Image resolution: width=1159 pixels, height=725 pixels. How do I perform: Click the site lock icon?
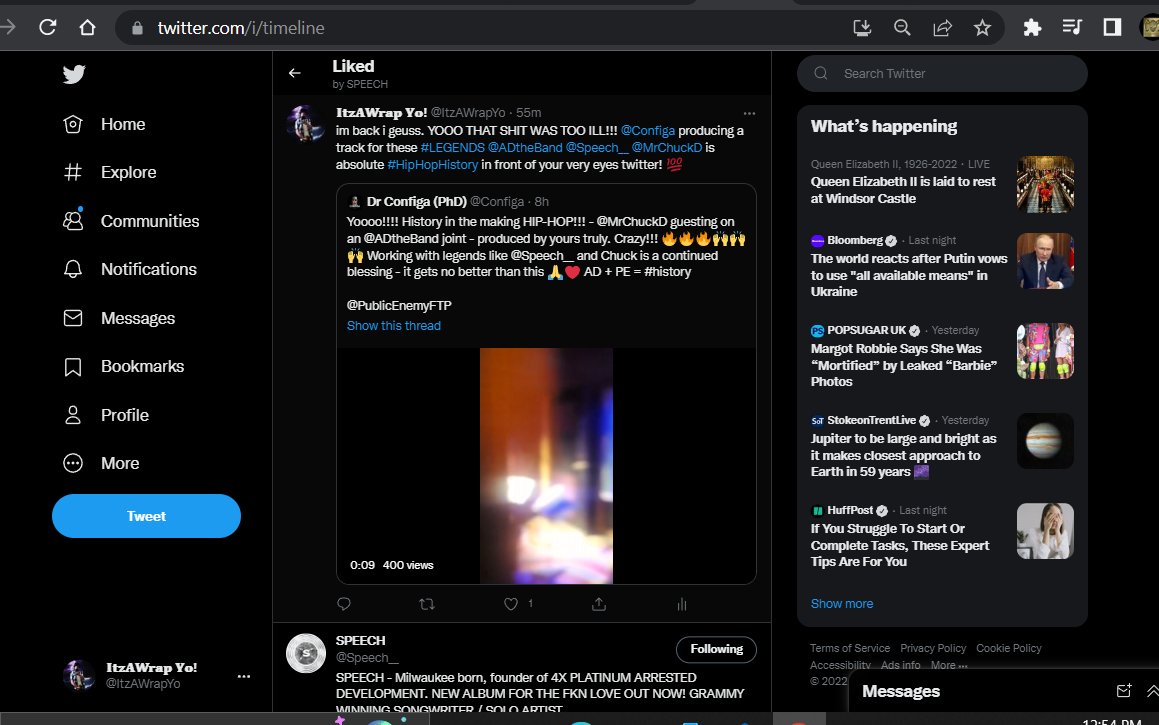pyautogui.click(x=137, y=28)
